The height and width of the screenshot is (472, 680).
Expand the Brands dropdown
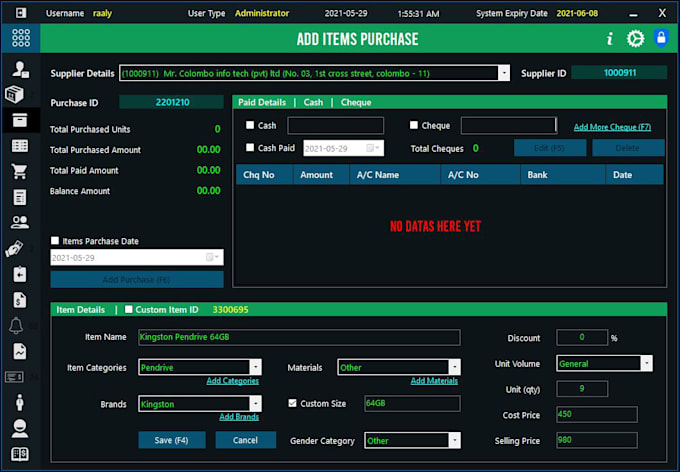pyautogui.click(x=255, y=404)
